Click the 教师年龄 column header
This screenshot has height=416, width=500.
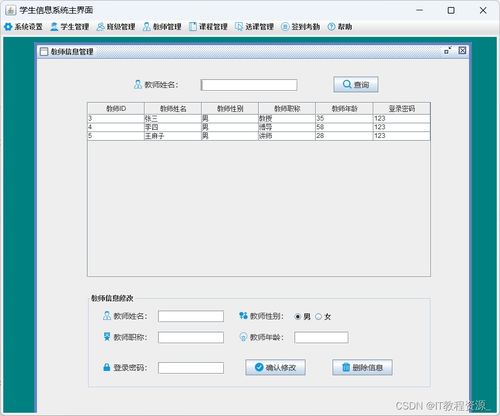point(344,109)
